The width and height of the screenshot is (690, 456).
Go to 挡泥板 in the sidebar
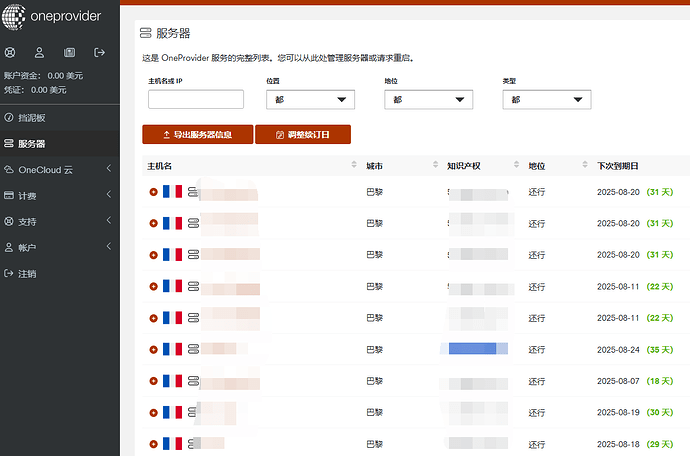coord(60,118)
